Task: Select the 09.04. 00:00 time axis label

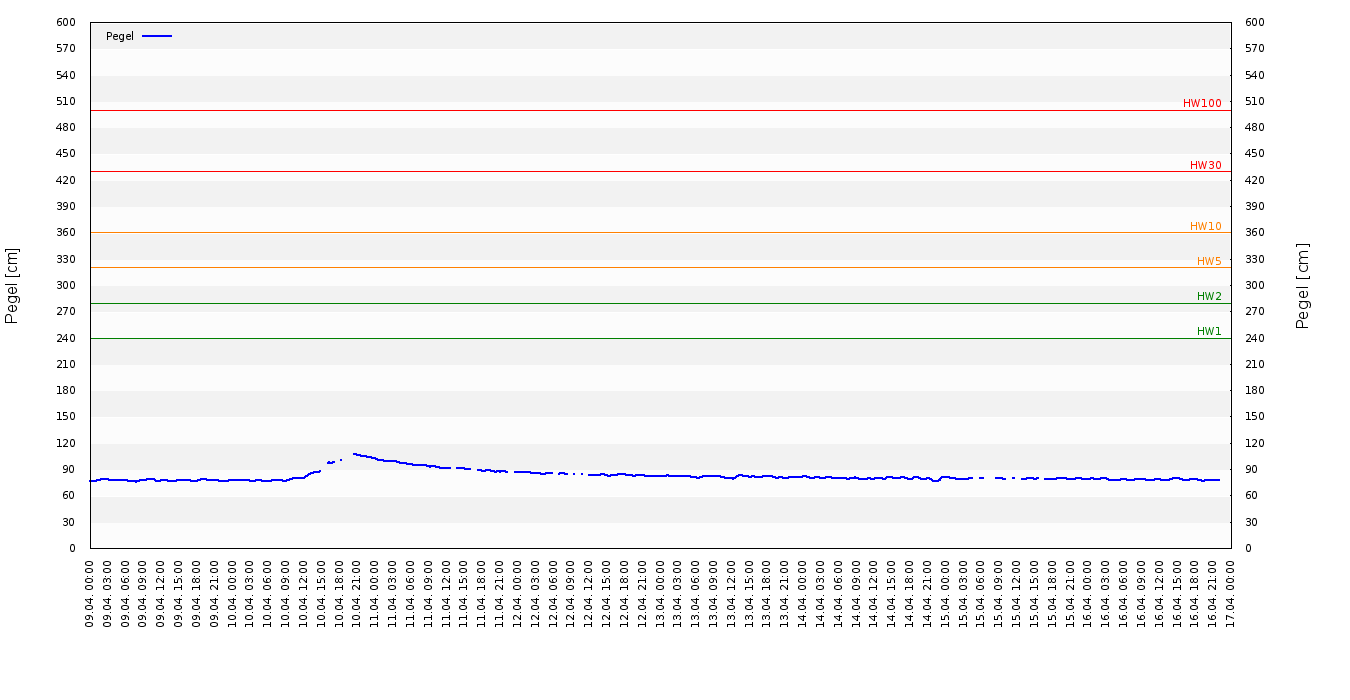Action: pyautogui.click(x=91, y=594)
